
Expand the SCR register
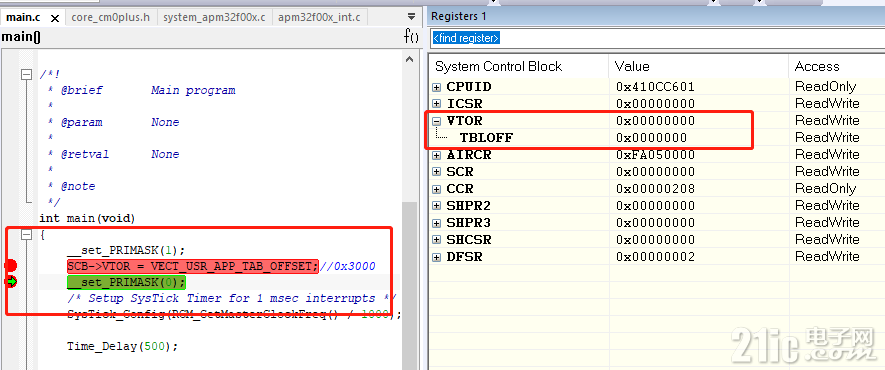(x=437, y=172)
